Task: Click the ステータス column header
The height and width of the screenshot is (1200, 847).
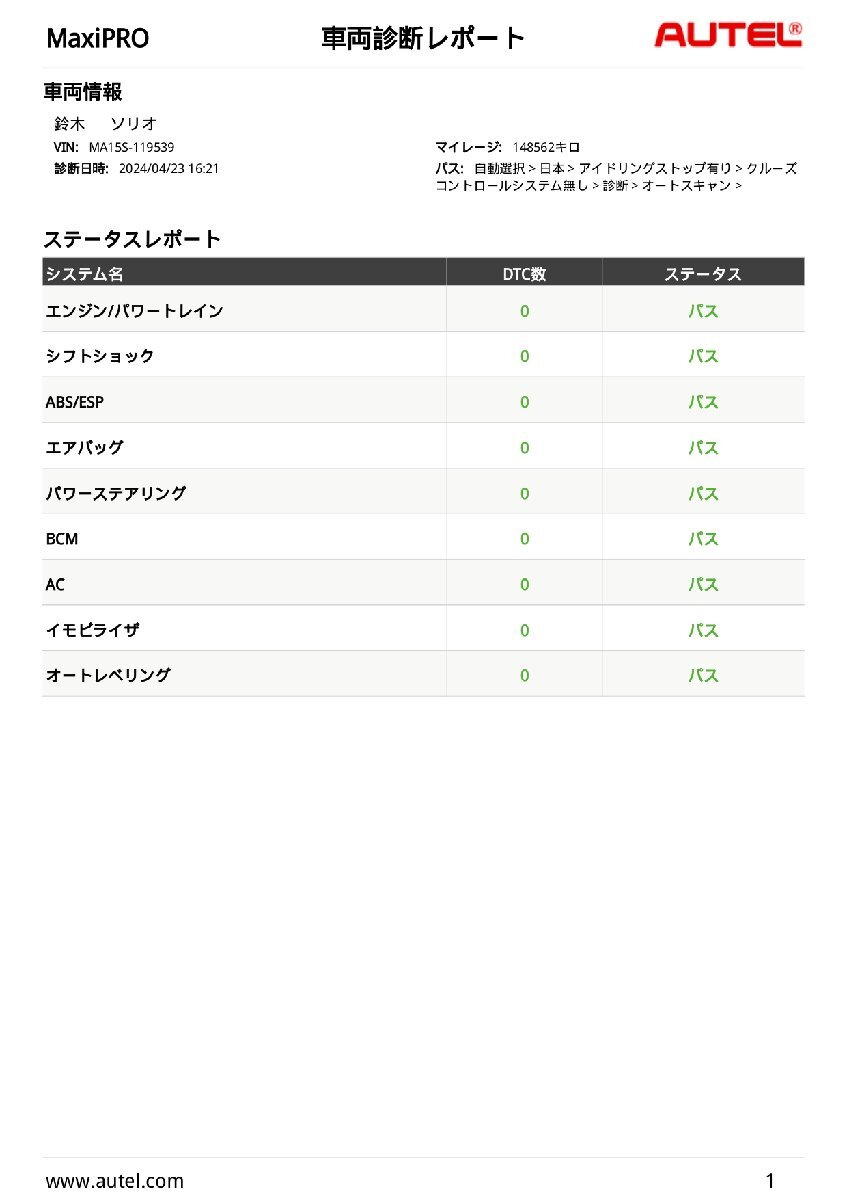Action: click(x=703, y=274)
